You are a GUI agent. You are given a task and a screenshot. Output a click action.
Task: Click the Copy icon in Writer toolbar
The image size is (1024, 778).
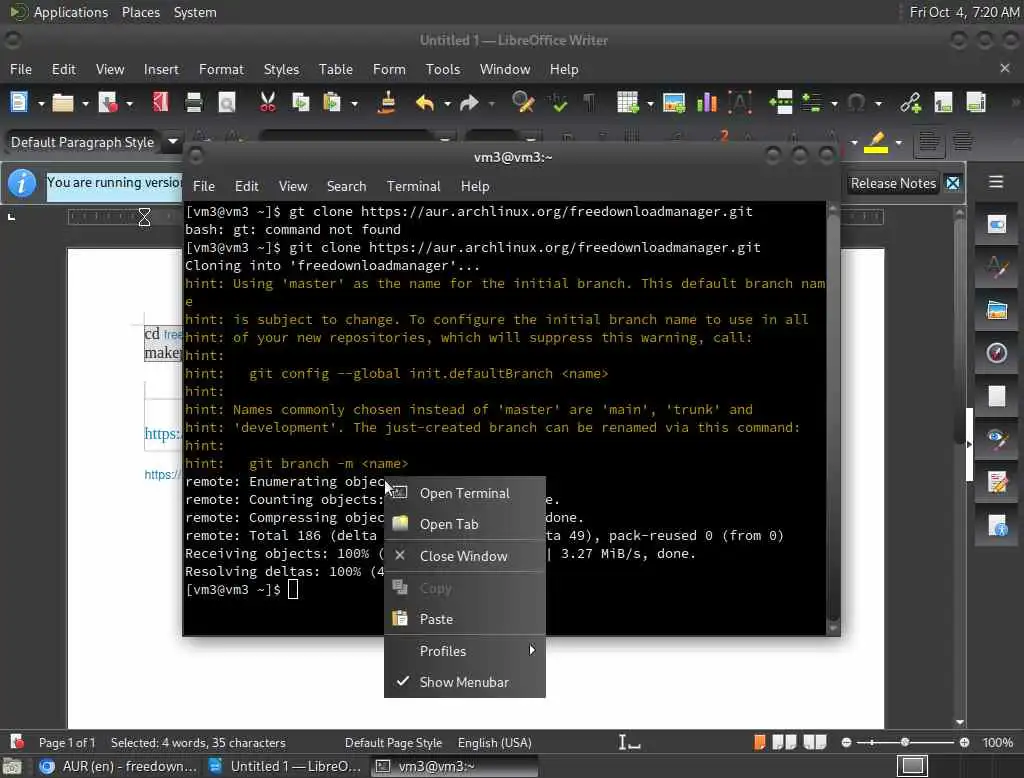(x=300, y=103)
